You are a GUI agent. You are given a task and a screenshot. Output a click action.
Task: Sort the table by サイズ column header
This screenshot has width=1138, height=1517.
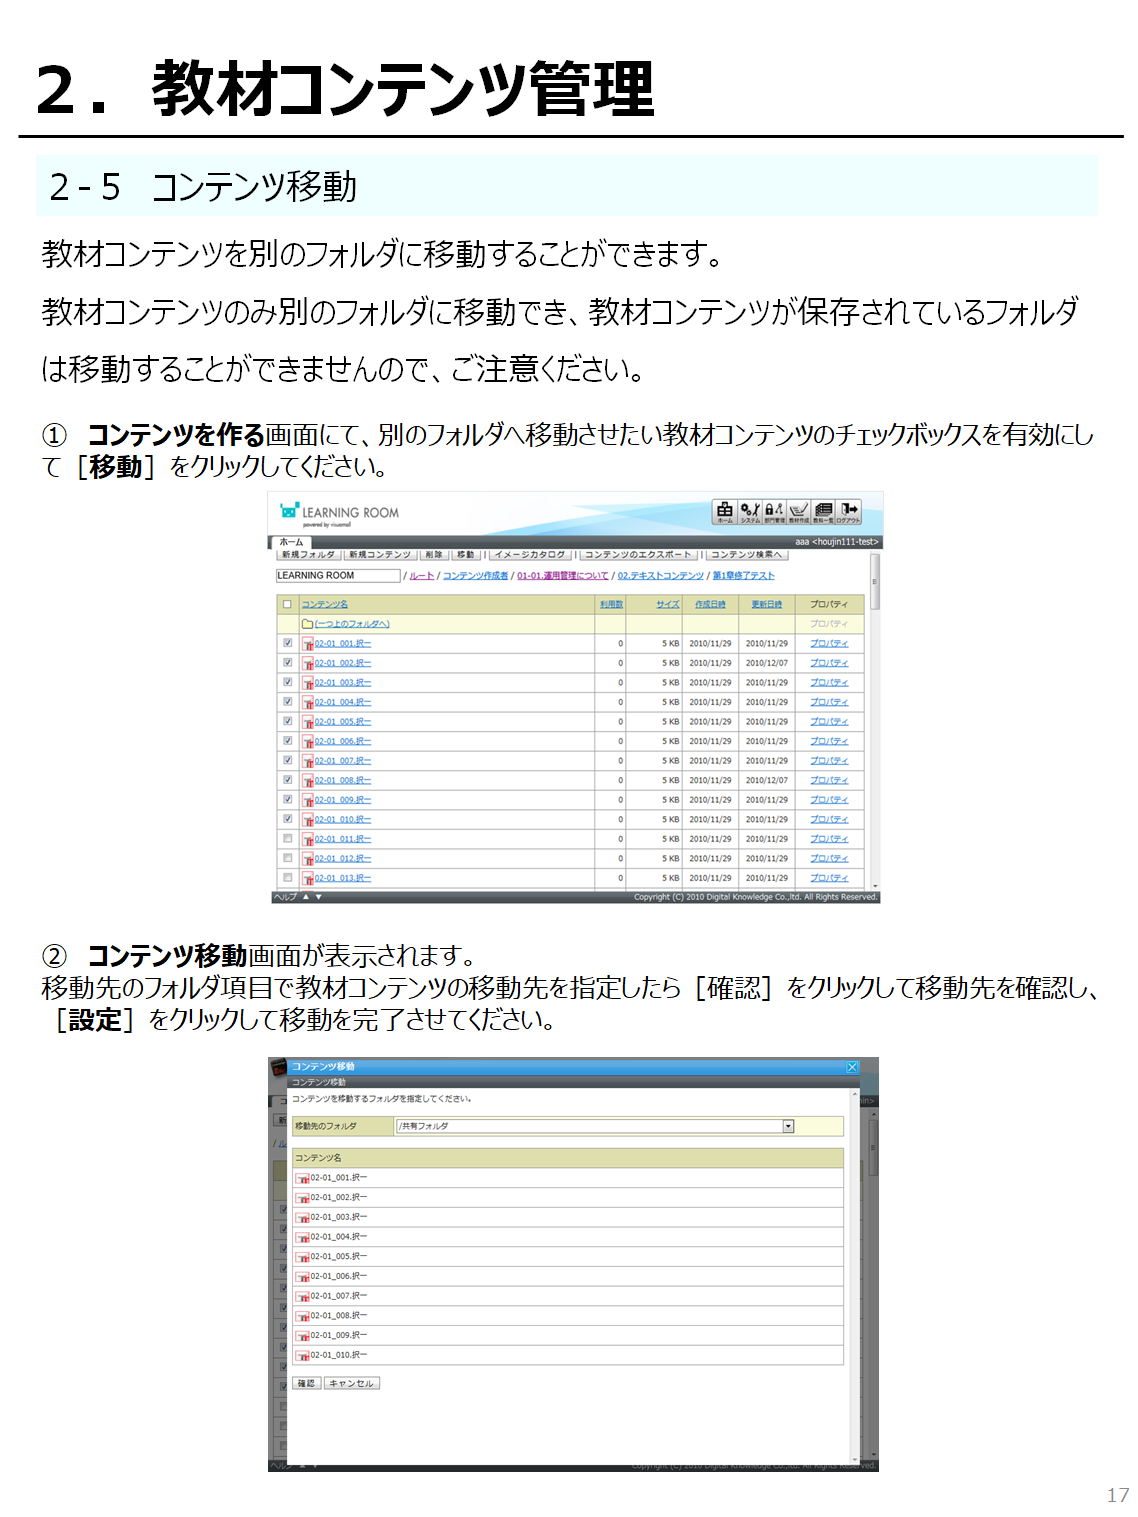tap(667, 604)
